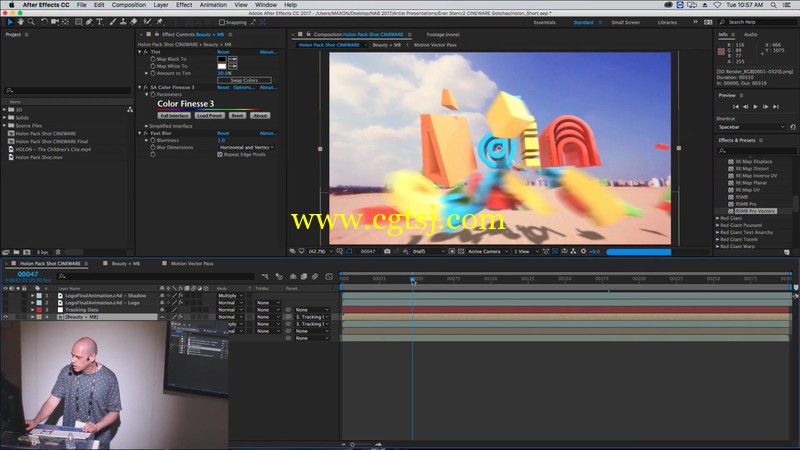Open the Animation menu
Viewport: 800px width, 450px height.
click(213, 5)
